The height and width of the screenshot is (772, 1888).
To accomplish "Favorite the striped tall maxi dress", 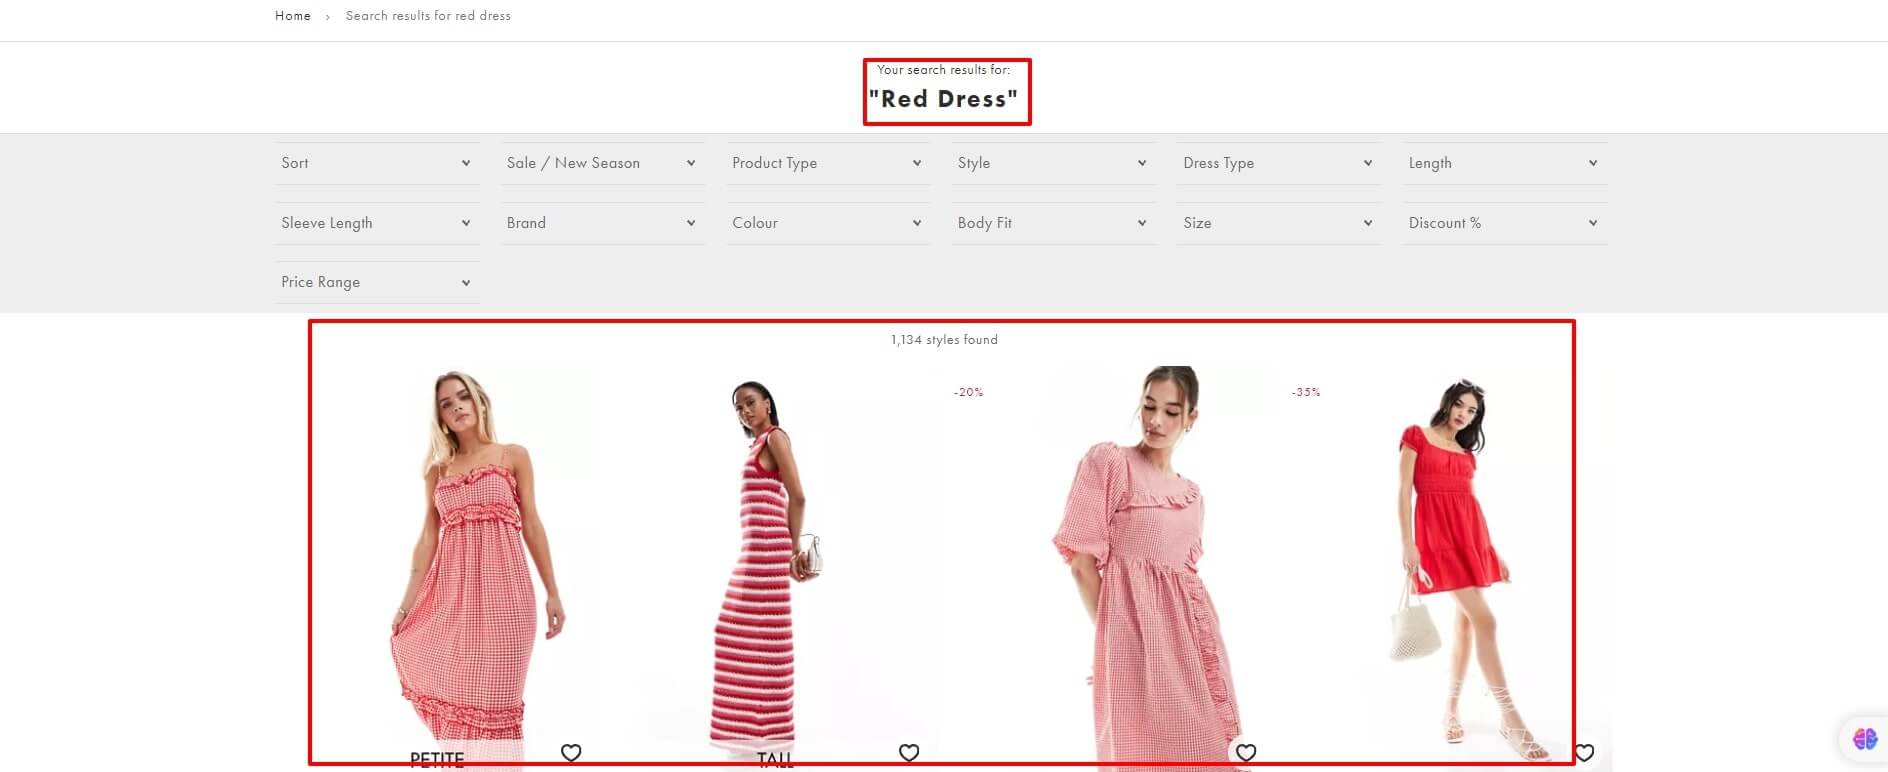I will tap(908, 753).
